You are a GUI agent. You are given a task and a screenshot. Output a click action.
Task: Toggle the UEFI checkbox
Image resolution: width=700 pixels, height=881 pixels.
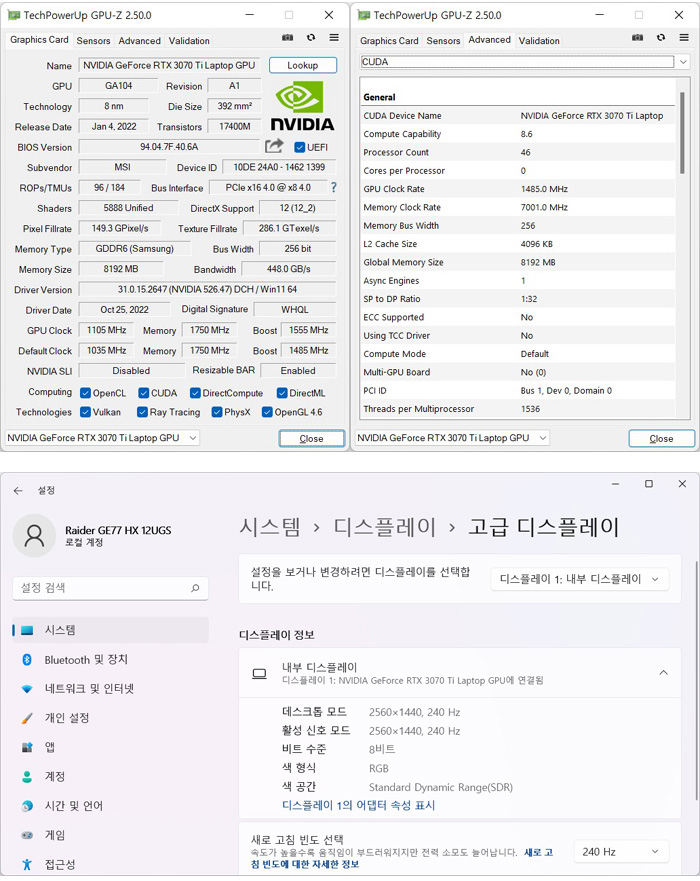coord(299,147)
